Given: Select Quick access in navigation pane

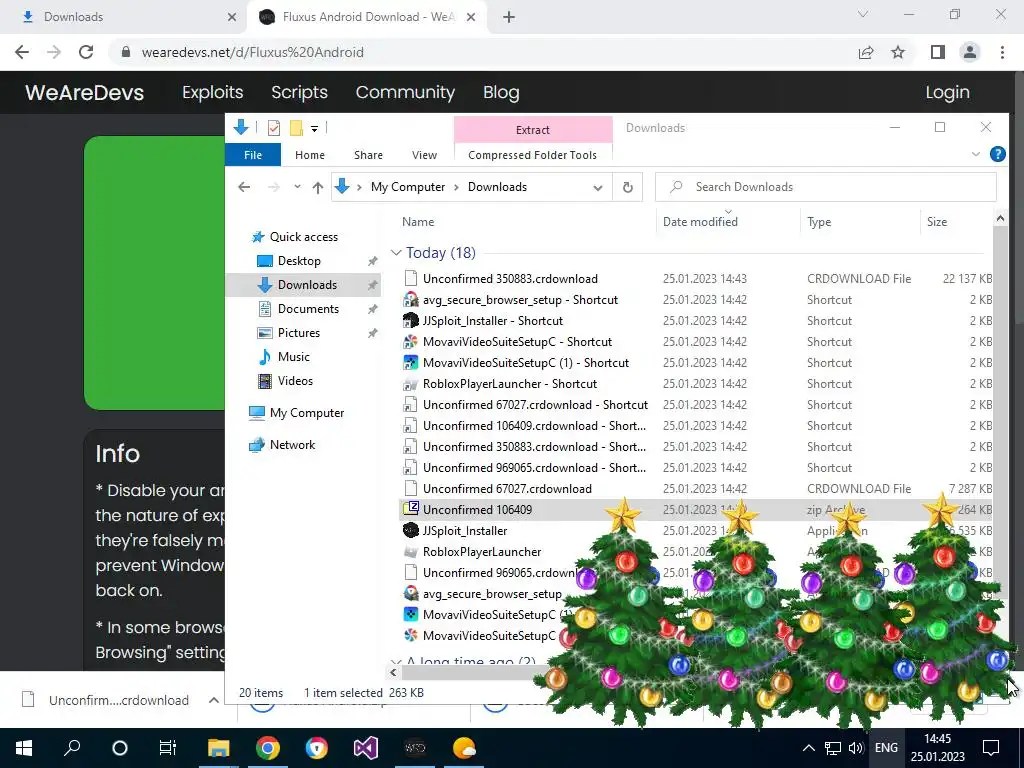Looking at the screenshot, I should click(x=304, y=237).
